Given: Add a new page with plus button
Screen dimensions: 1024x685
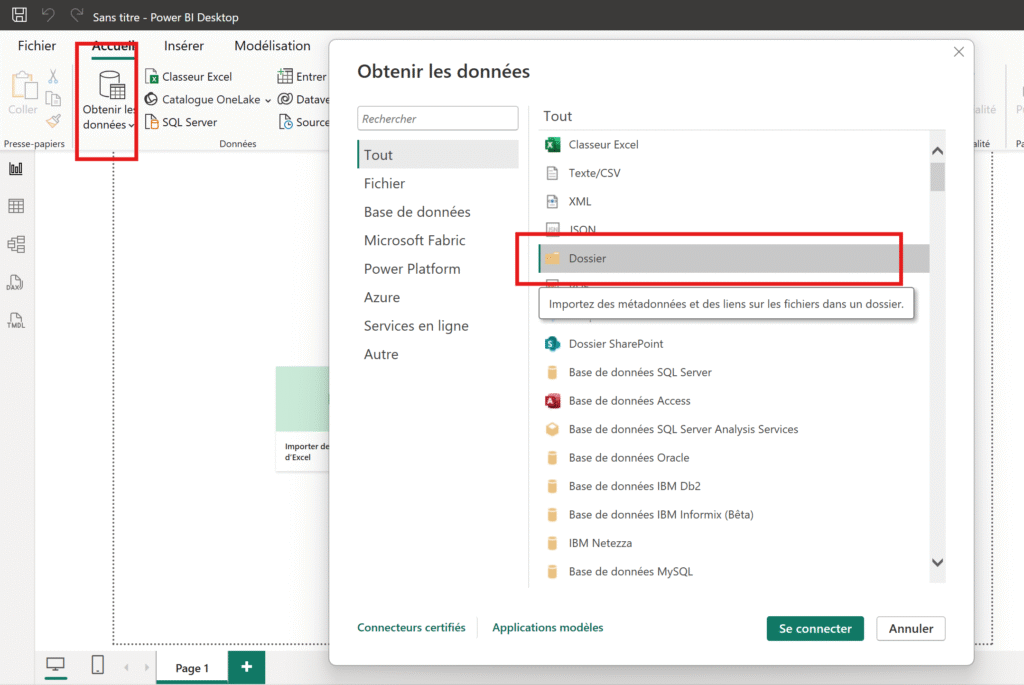Looking at the screenshot, I should coord(246,667).
